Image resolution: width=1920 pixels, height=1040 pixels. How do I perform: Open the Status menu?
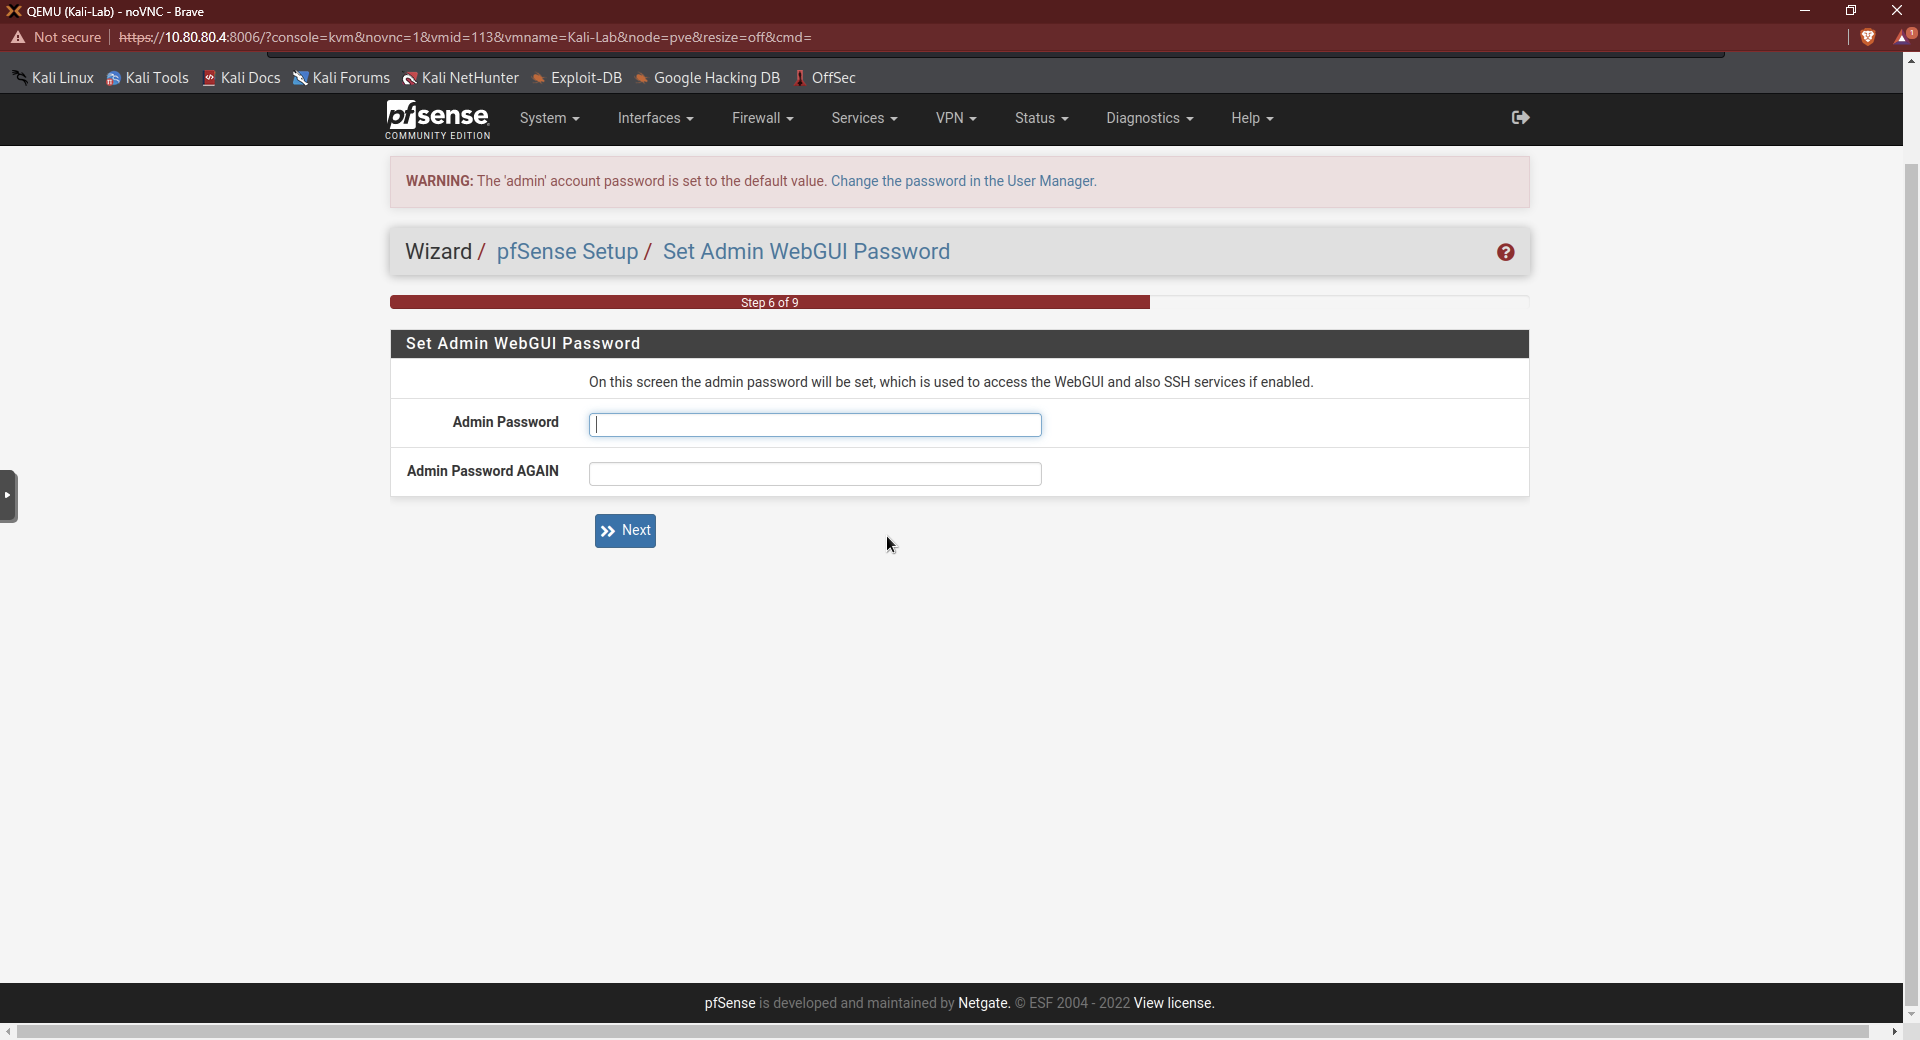pos(1040,118)
